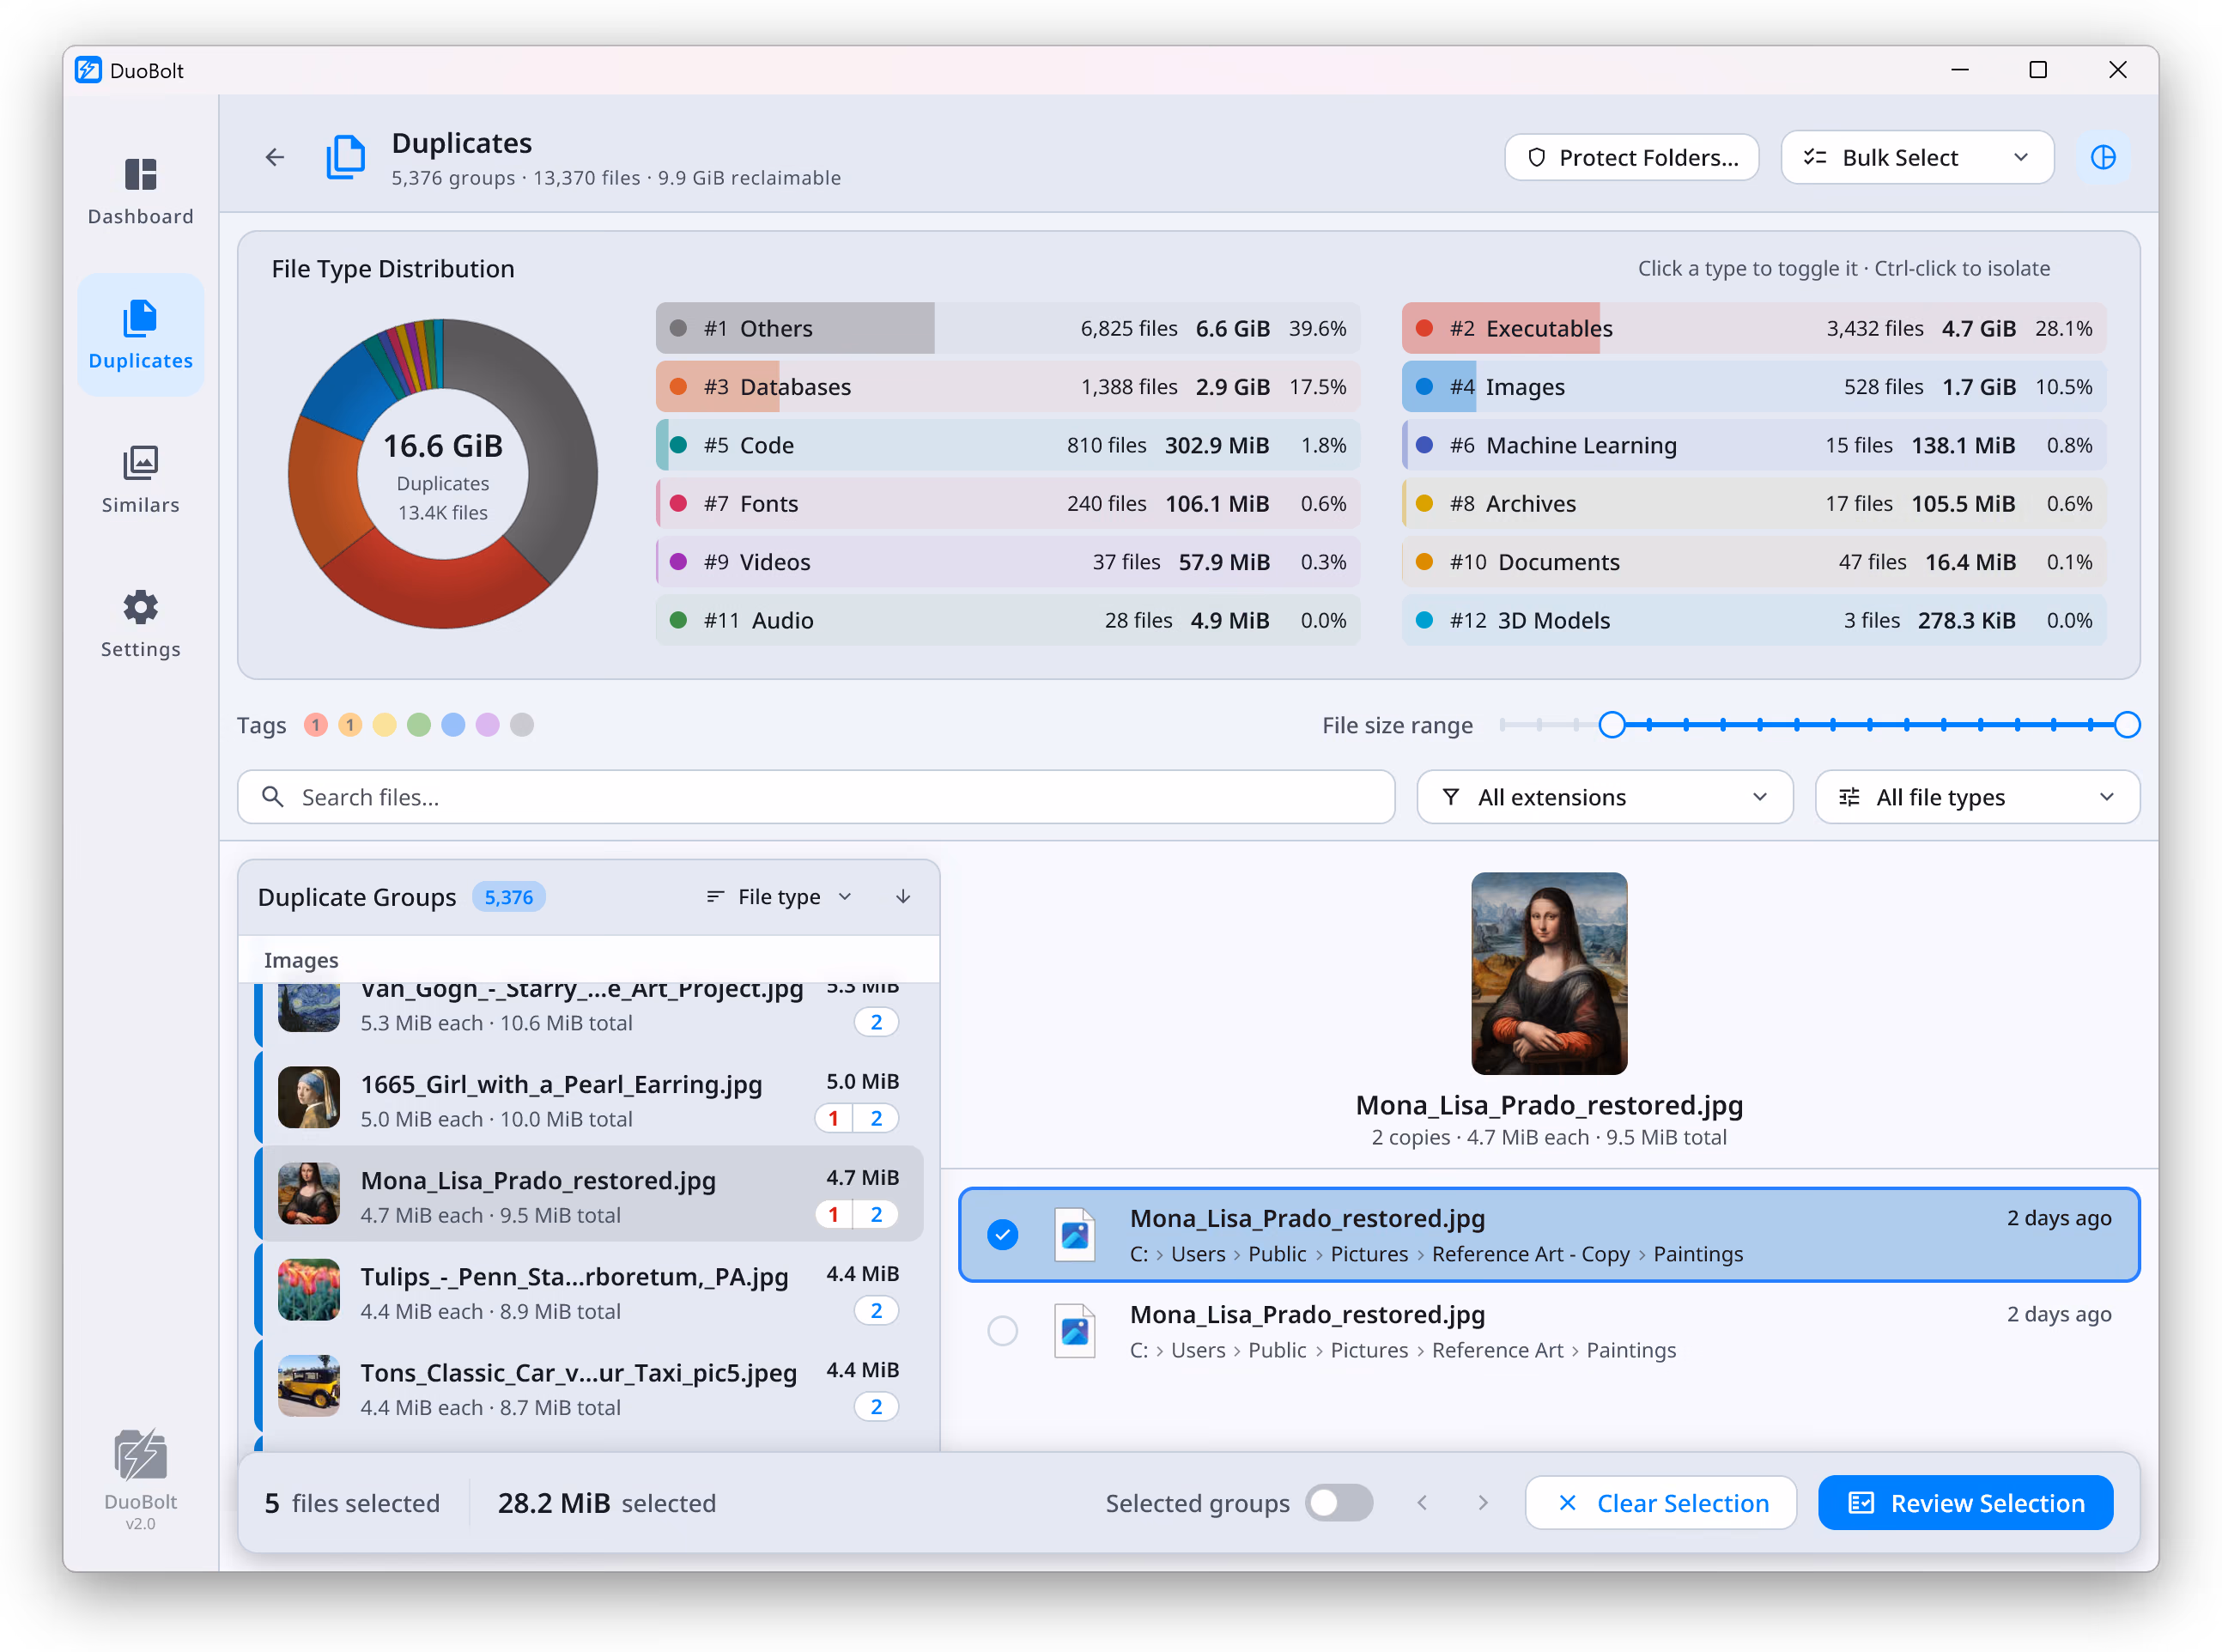The width and height of the screenshot is (2222, 1652).
Task: Select the Reference Art › Paintings file radio
Action: point(1002,1330)
